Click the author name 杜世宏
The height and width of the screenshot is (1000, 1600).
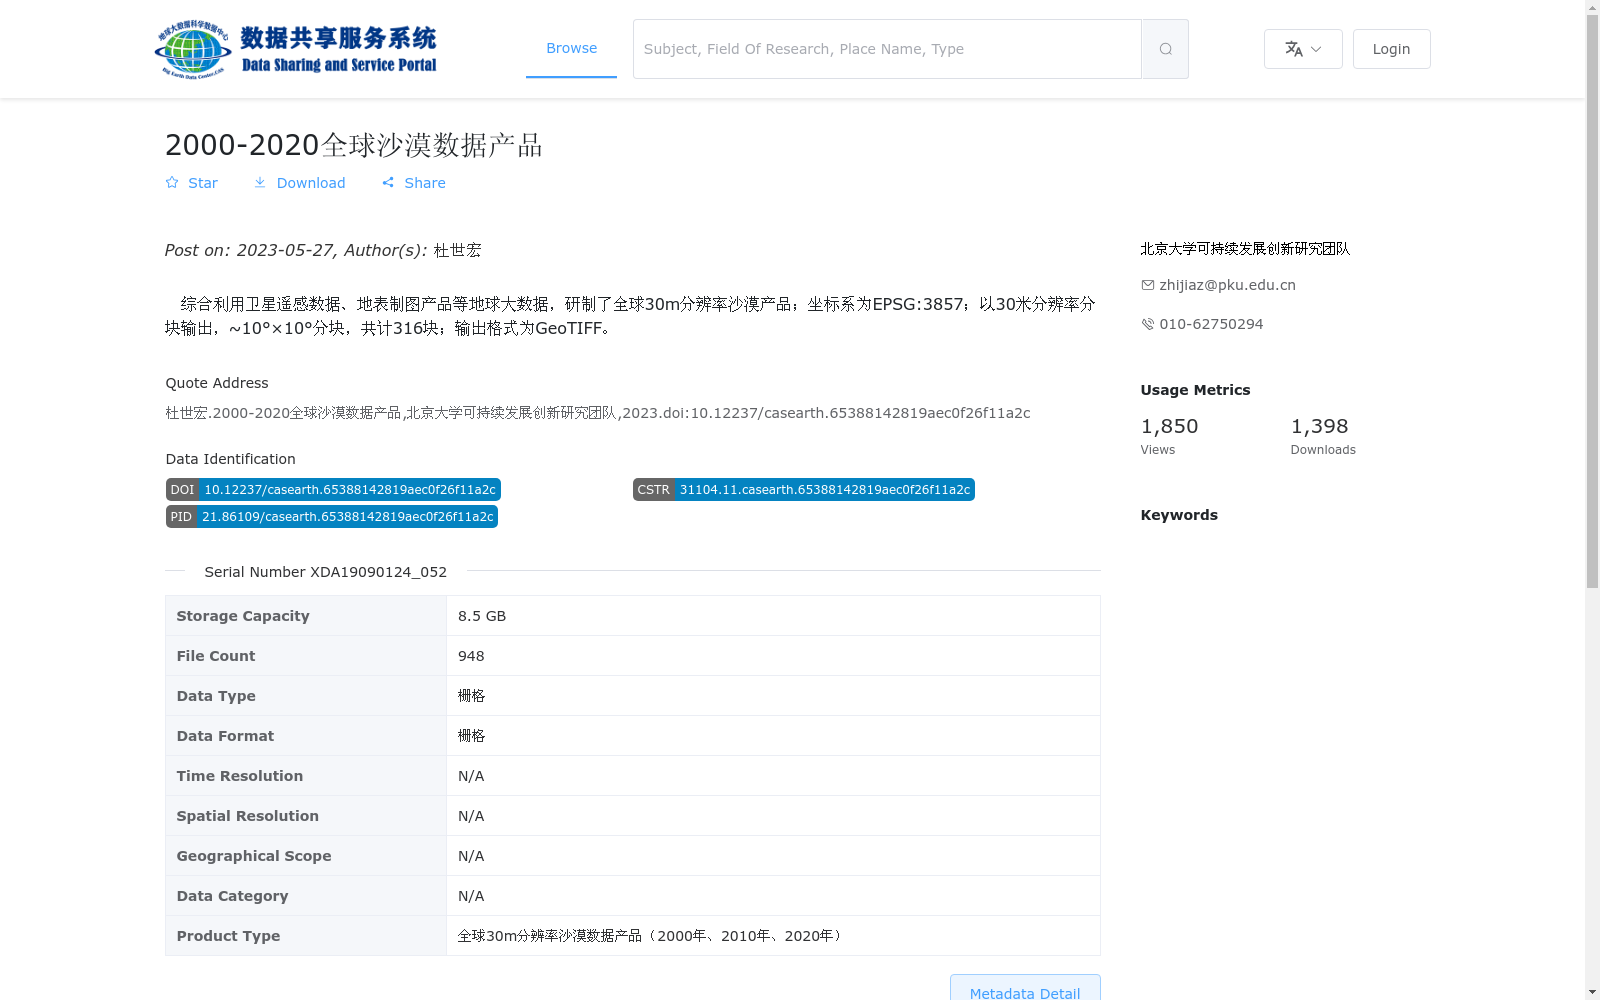click(x=458, y=250)
